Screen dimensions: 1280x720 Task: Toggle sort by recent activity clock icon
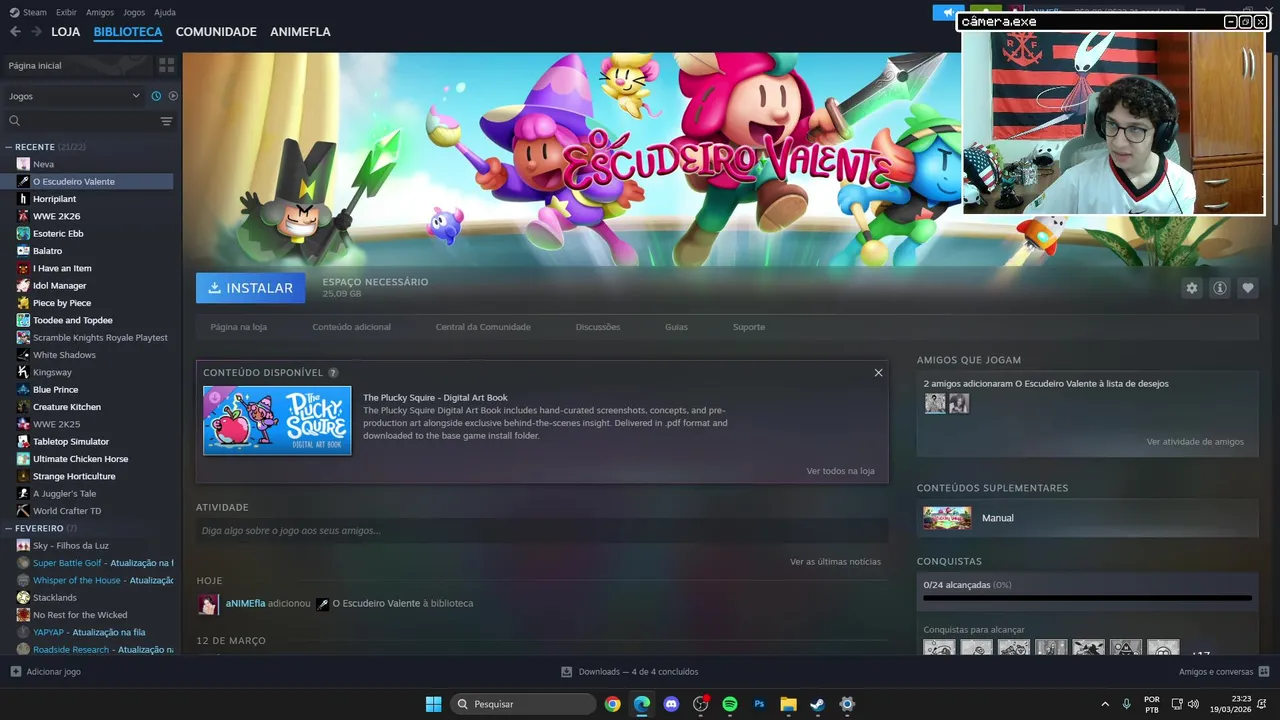pos(156,96)
